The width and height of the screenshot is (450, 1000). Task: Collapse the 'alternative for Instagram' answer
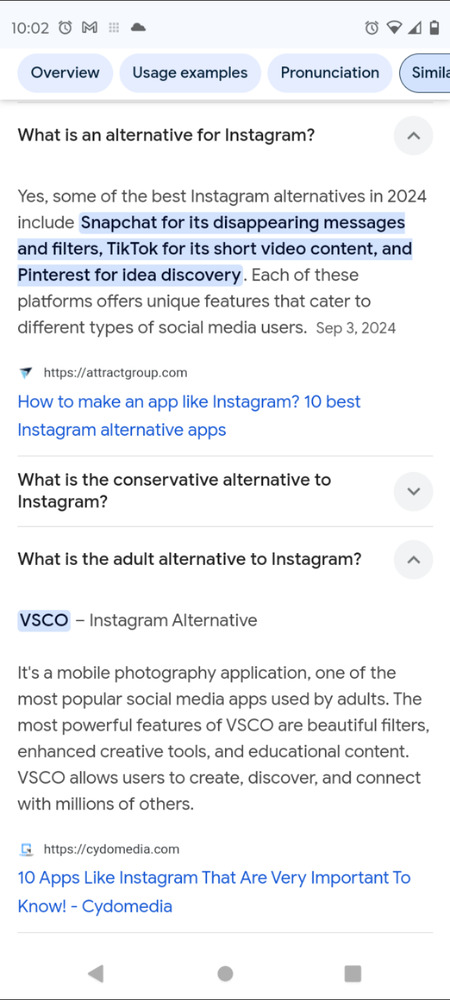tap(413, 135)
